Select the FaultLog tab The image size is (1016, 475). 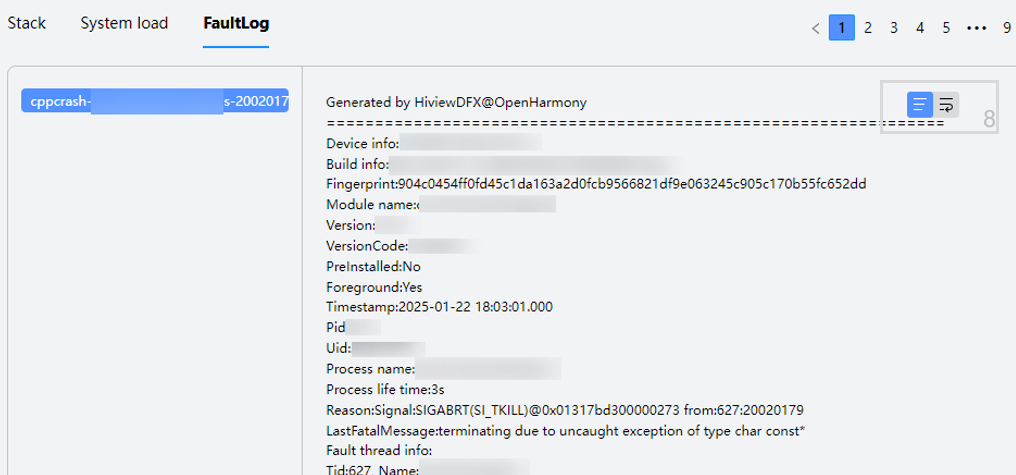click(236, 23)
